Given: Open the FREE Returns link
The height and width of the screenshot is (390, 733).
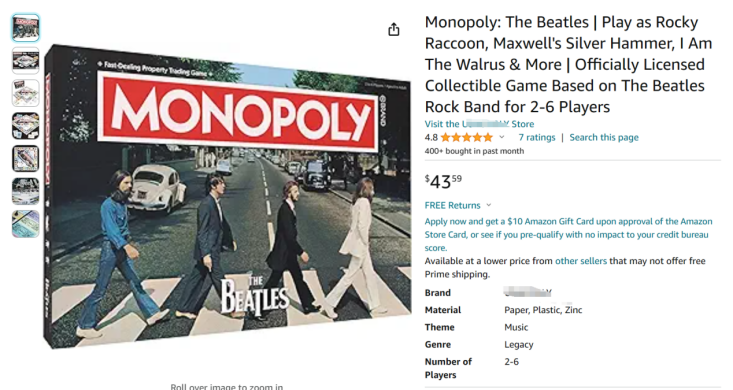Looking at the screenshot, I should coord(452,205).
